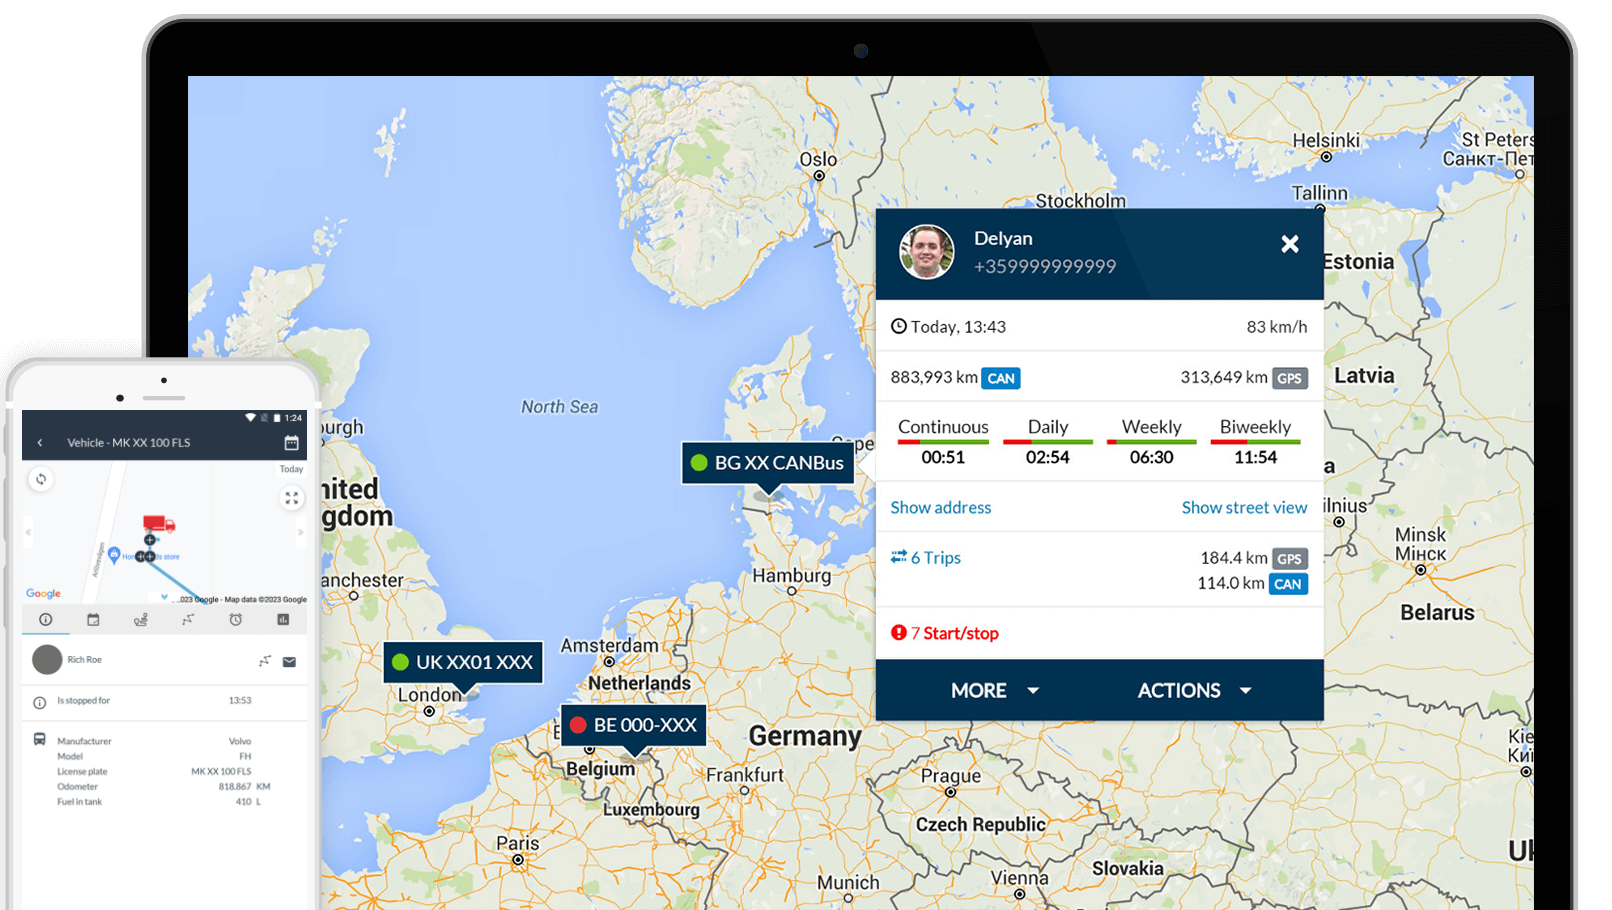Open the Show address link
The height and width of the screenshot is (910, 1612).
[x=941, y=507]
